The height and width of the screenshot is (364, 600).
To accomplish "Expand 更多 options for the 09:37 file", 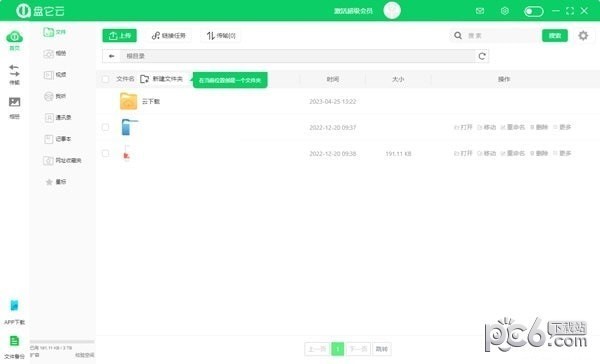I will click(562, 127).
